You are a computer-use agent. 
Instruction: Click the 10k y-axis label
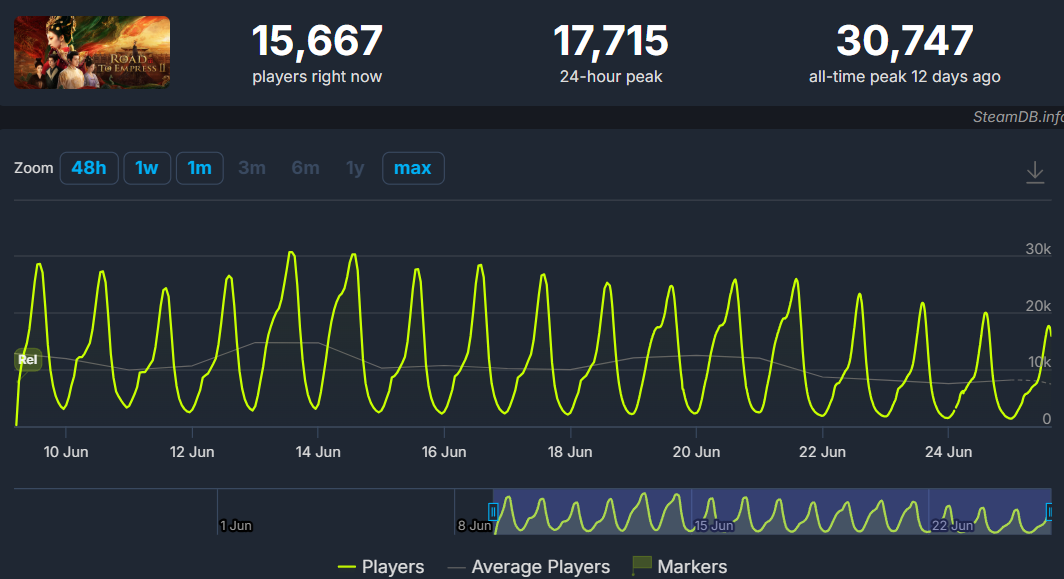pyautogui.click(x=1039, y=362)
